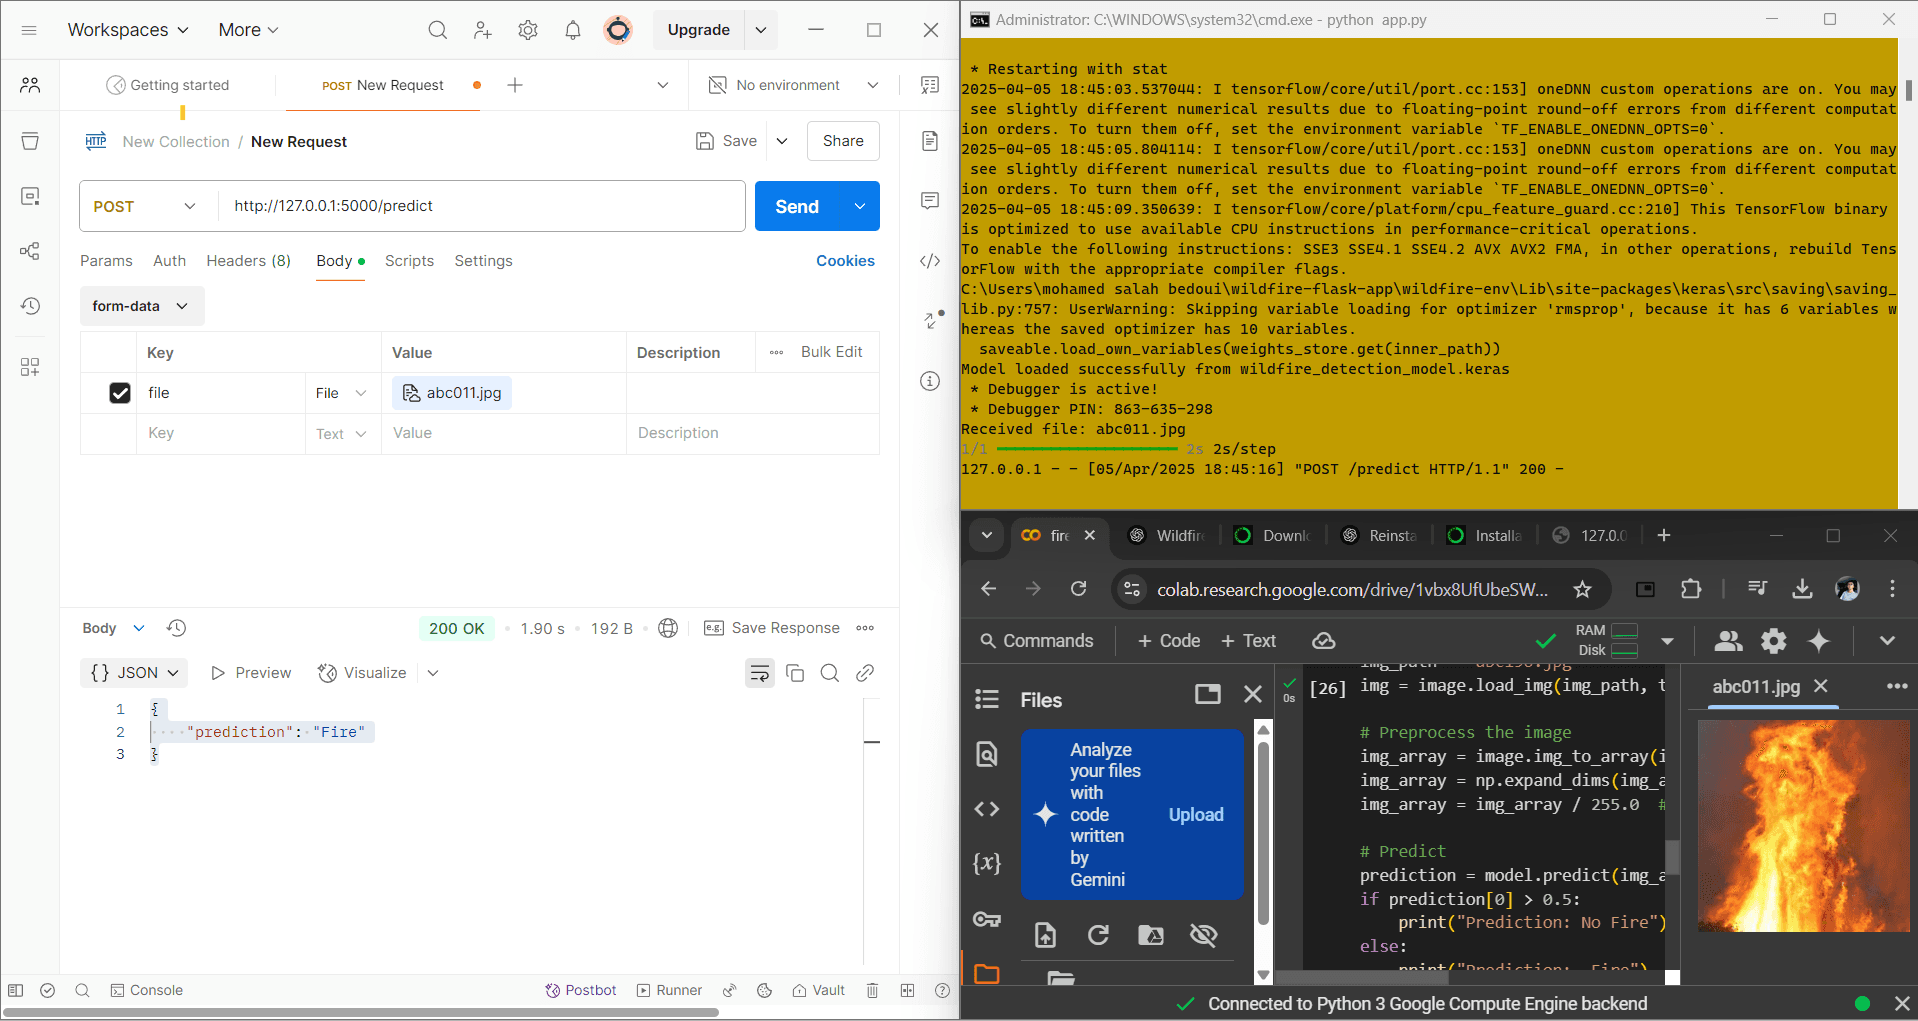Viewport: 1918px width, 1021px height.
Task: Close the abc011.jpg preview tab
Action: point(1821,686)
